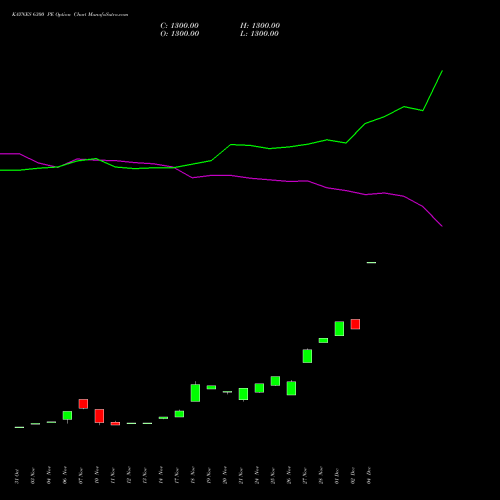The image size is (500, 500).
Task: Select the high value 'H: 1300.00'
Action: [x=260, y=26]
